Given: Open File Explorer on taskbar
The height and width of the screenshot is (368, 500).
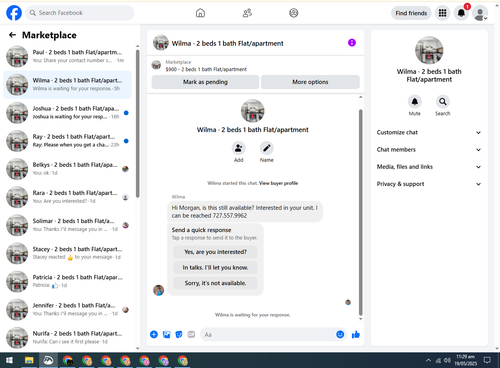Looking at the screenshot, I should (x=29, y=360).
